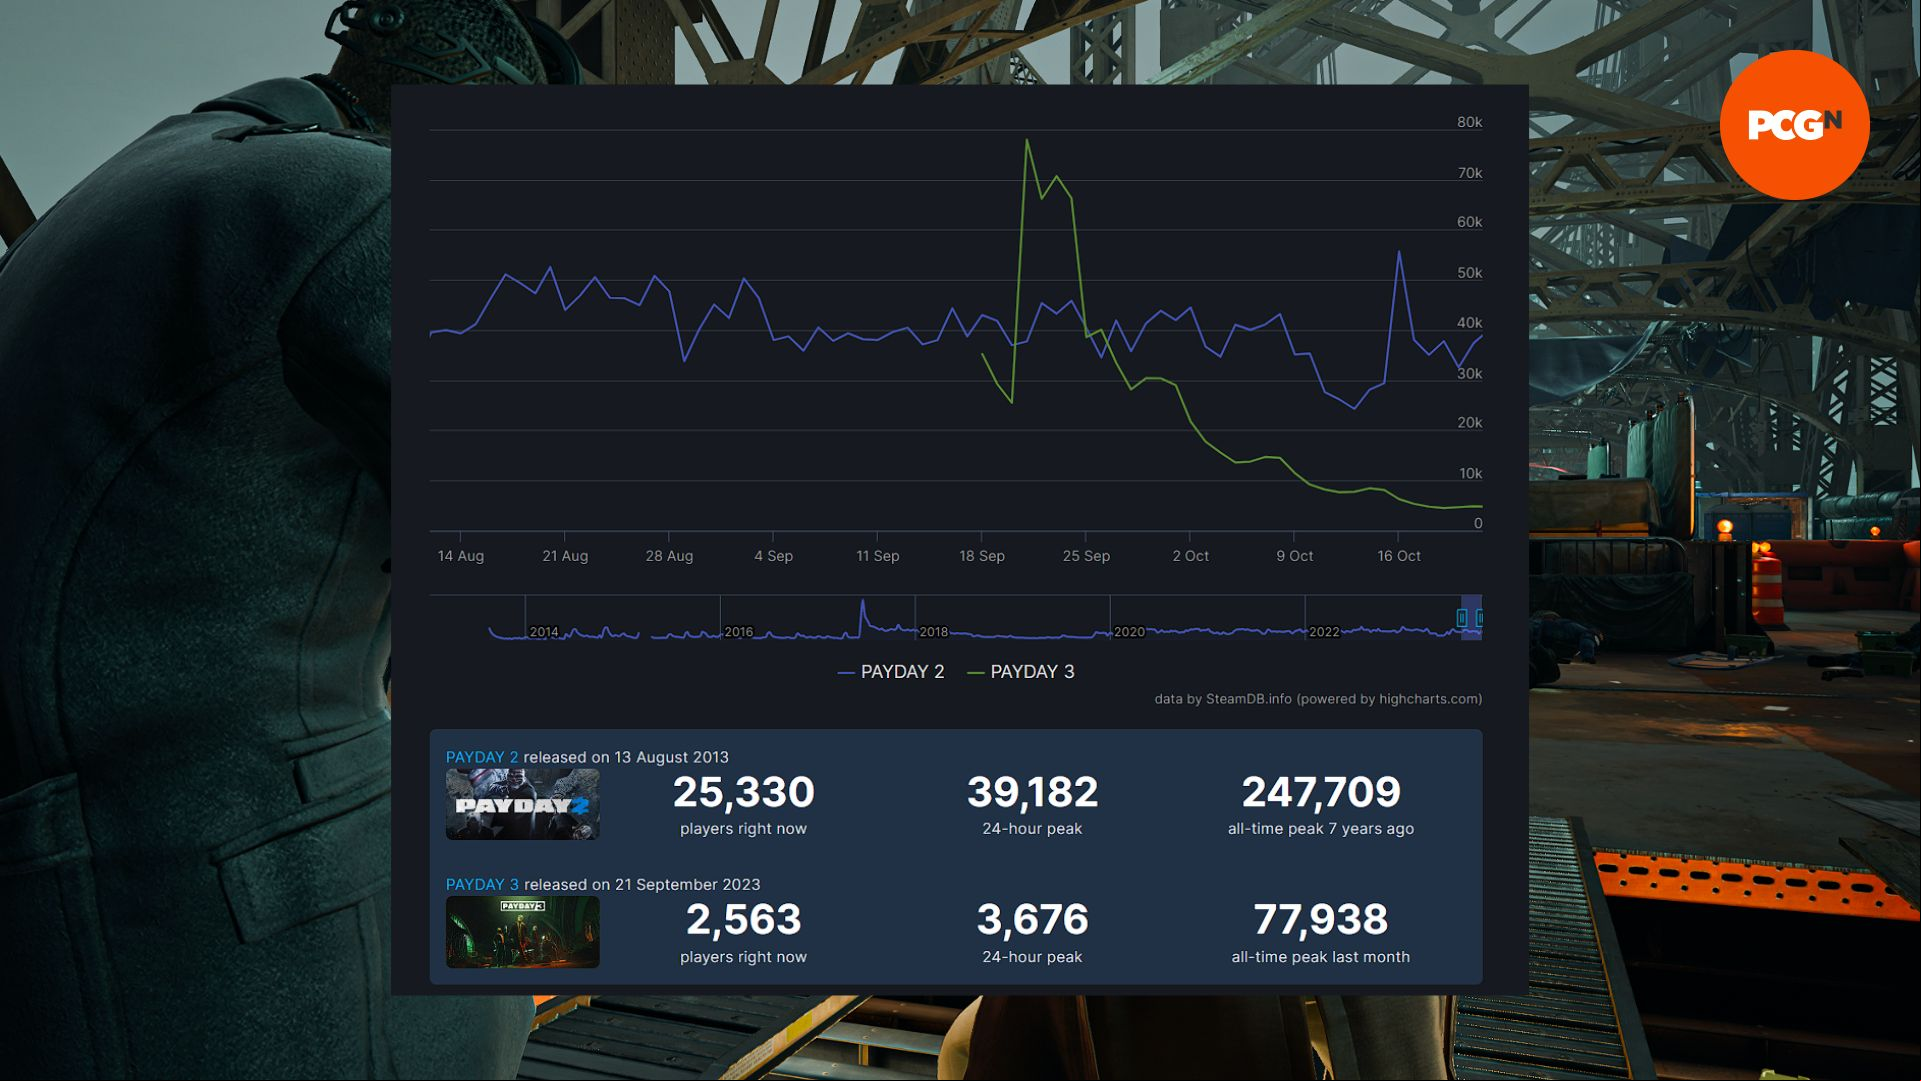Click the 39,182 24-hour peak value
Image resolution: width=1921 pixels, height=1081 pixels.
pyautogui.click(x=1032, y=792)
